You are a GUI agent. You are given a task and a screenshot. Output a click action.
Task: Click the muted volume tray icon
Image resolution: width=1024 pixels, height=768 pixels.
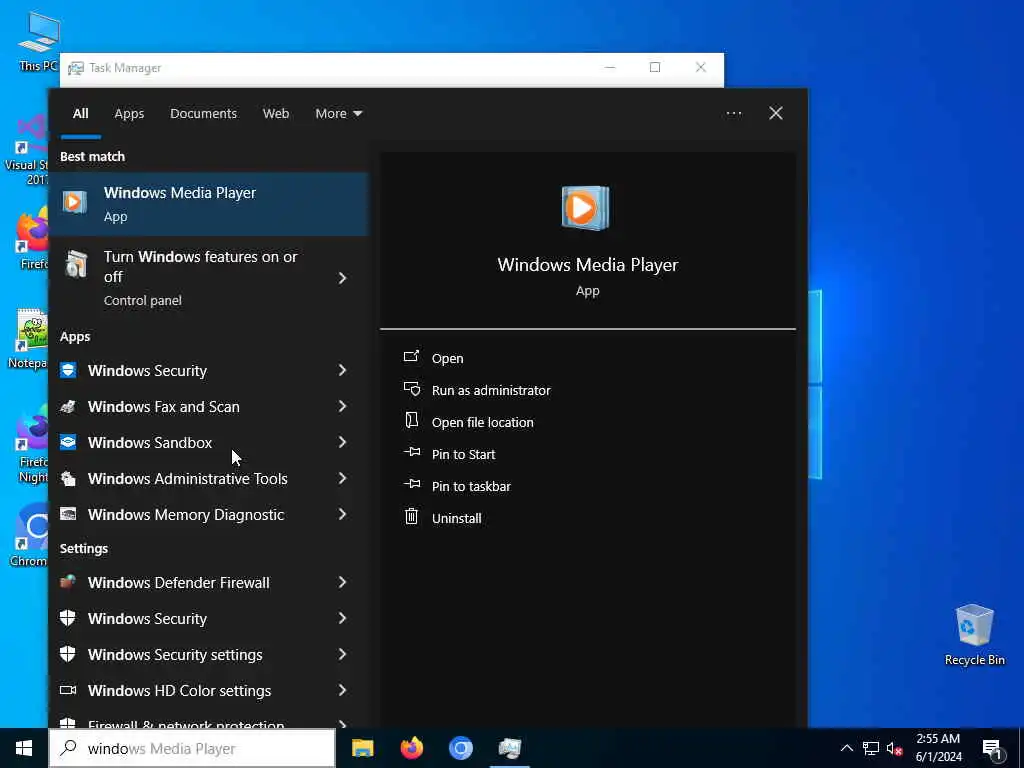[894, 748]
